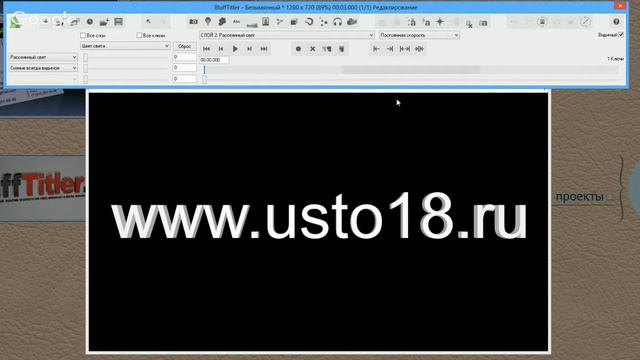The image size is (640, 360).
Task: Click the проекты link in background page
Action: pos(580,197)
